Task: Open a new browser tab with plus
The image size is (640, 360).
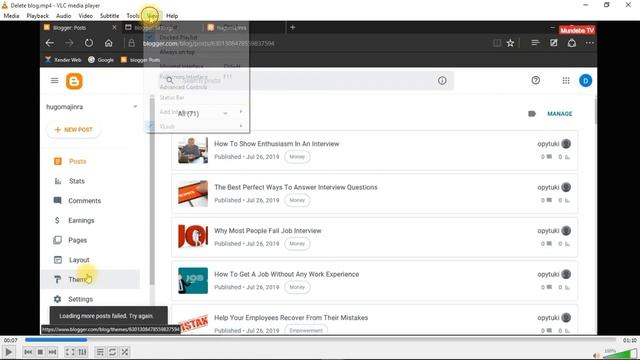Action: pos(292,27)
